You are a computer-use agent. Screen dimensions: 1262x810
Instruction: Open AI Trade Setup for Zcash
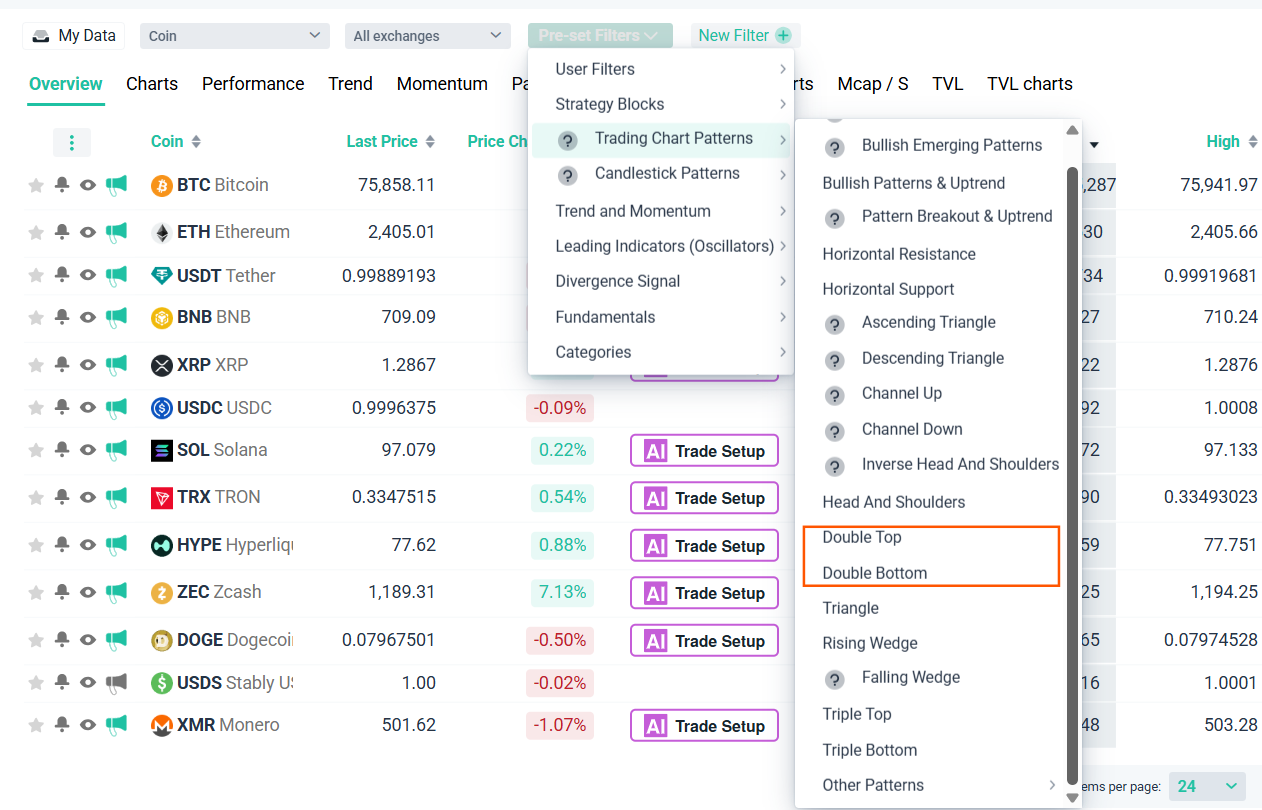(704, 593)
